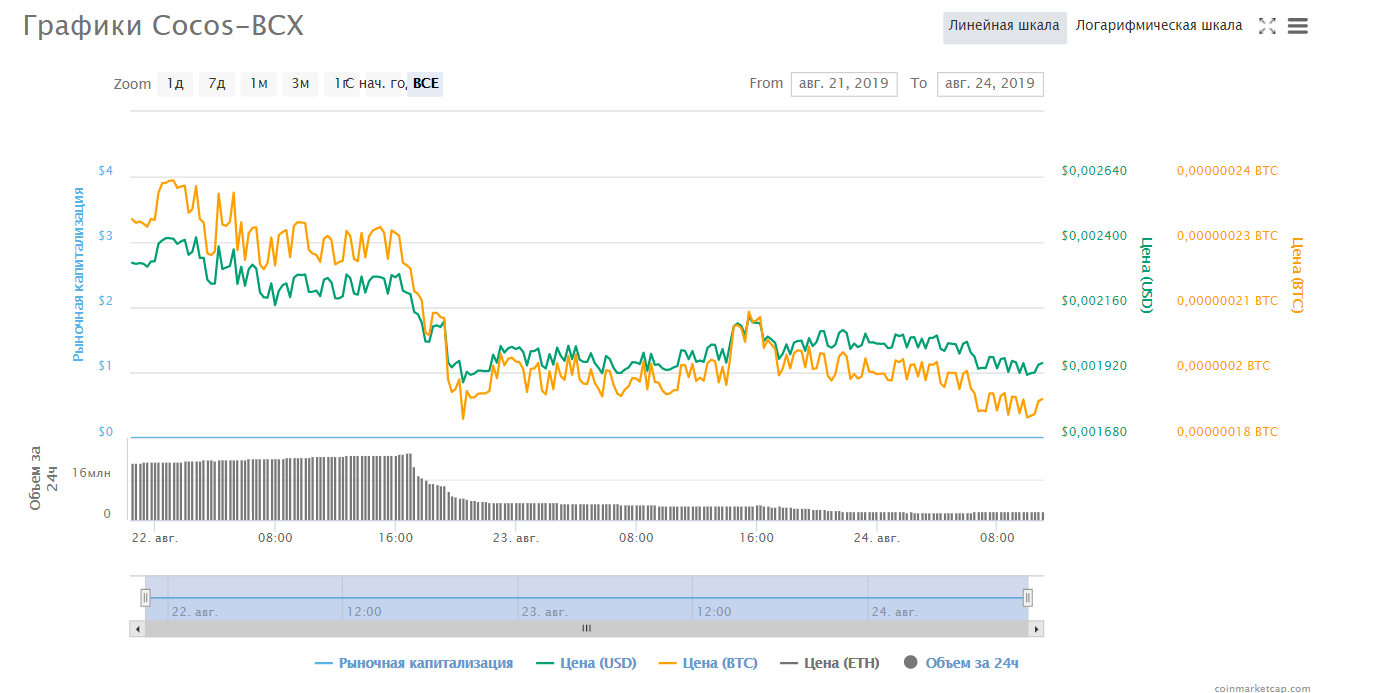The height and width of the screenshot is (693, 1379).
Task: Set zoom to 1м
Action: (259, 84)
